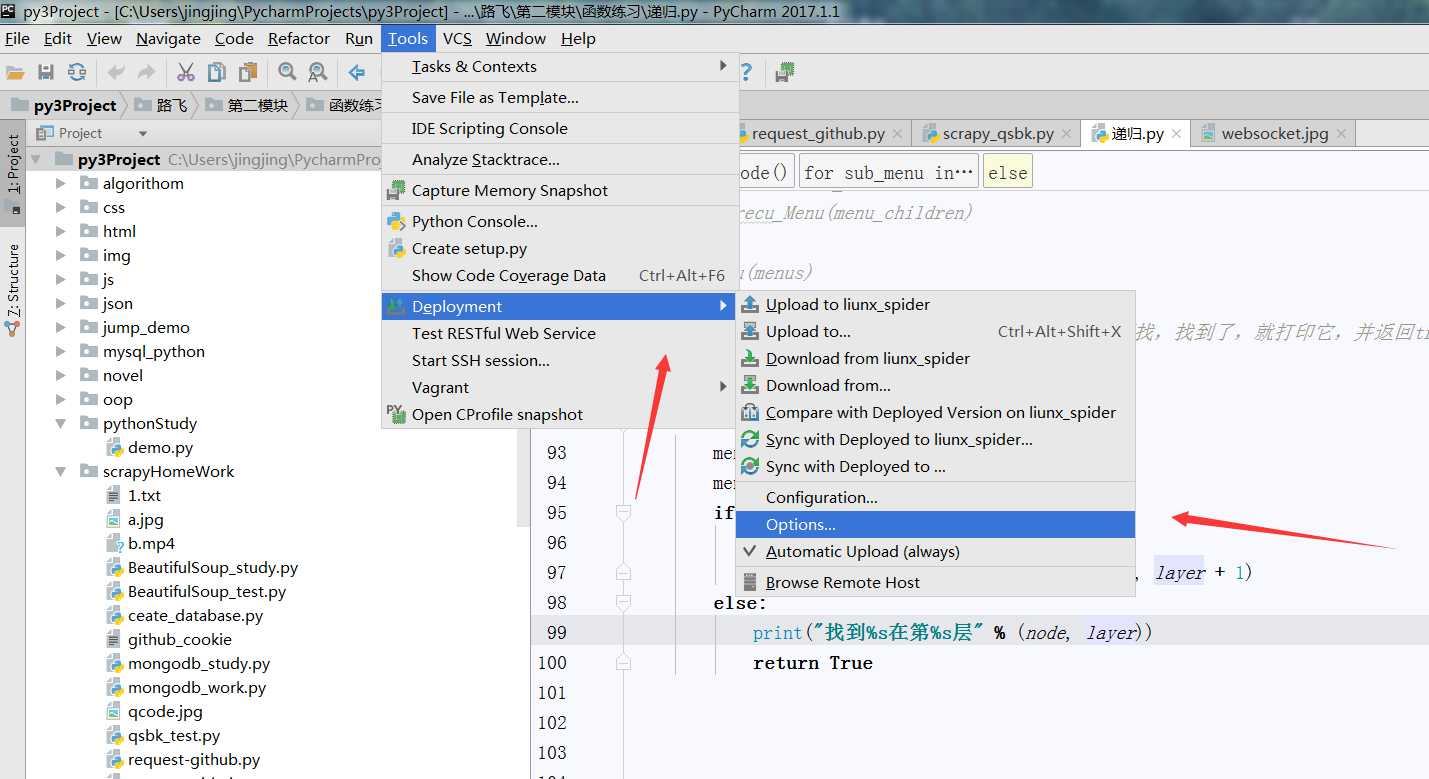Expand the css folder
Image resolution: width=1429 pixels, height=779 pixels.
tap(61, 207)
